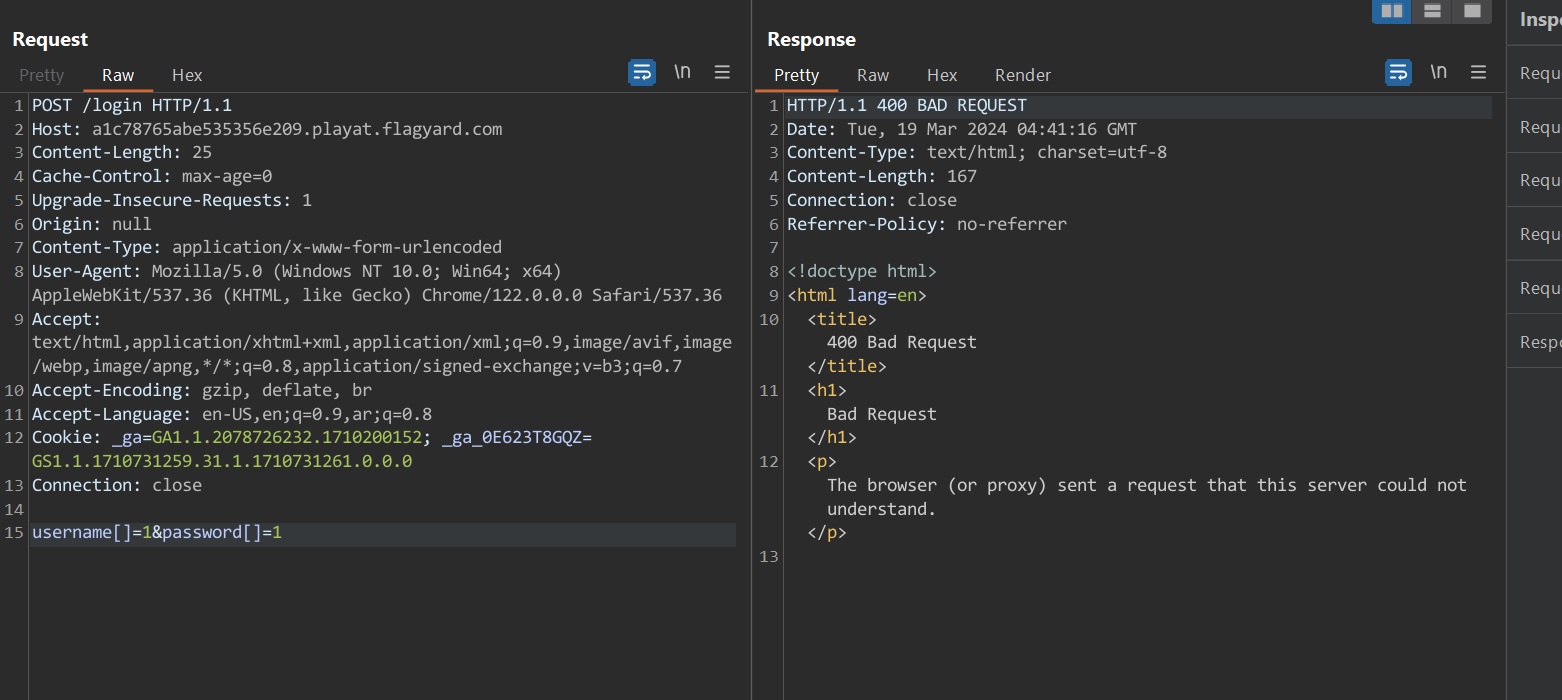1562x700 pixels.
Task: Switch Response view to Raw tab
Action: 873,75
